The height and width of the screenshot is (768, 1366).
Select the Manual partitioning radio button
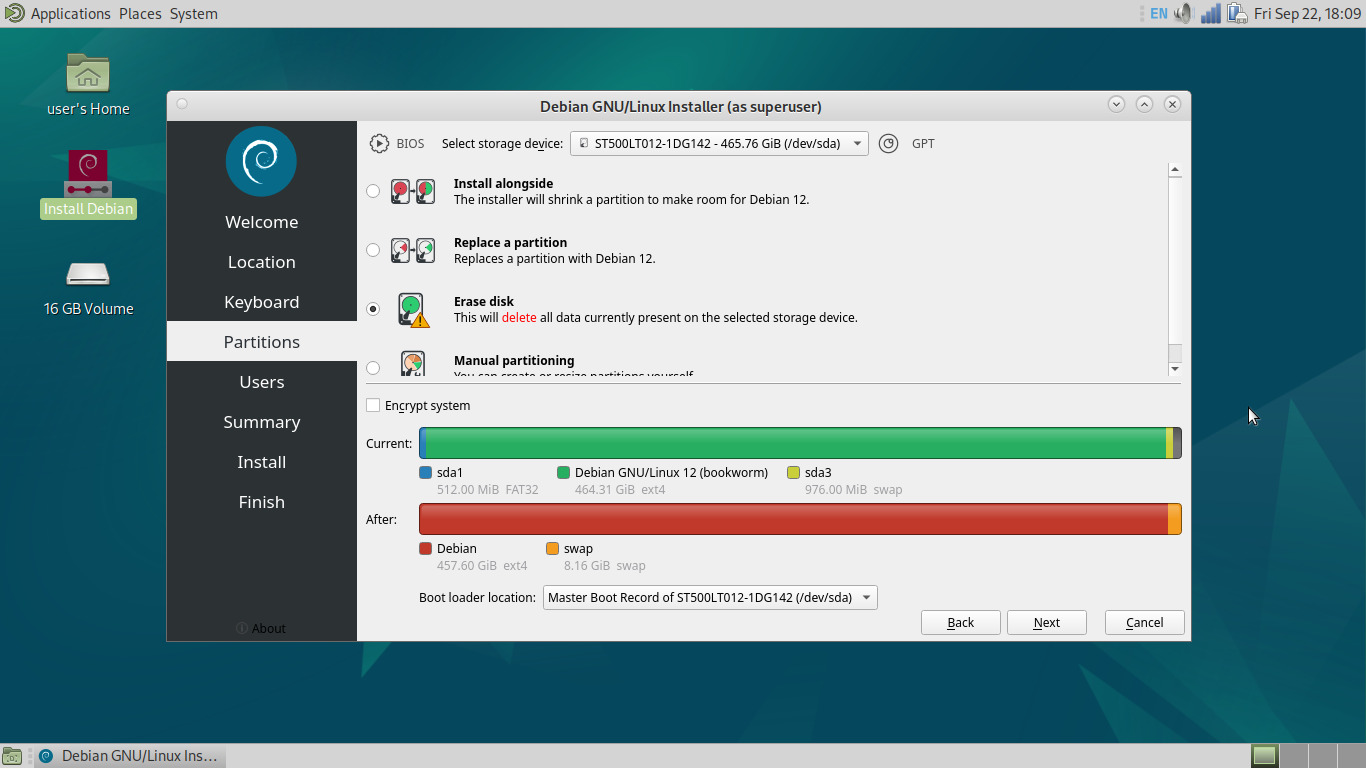coord(373,368)
